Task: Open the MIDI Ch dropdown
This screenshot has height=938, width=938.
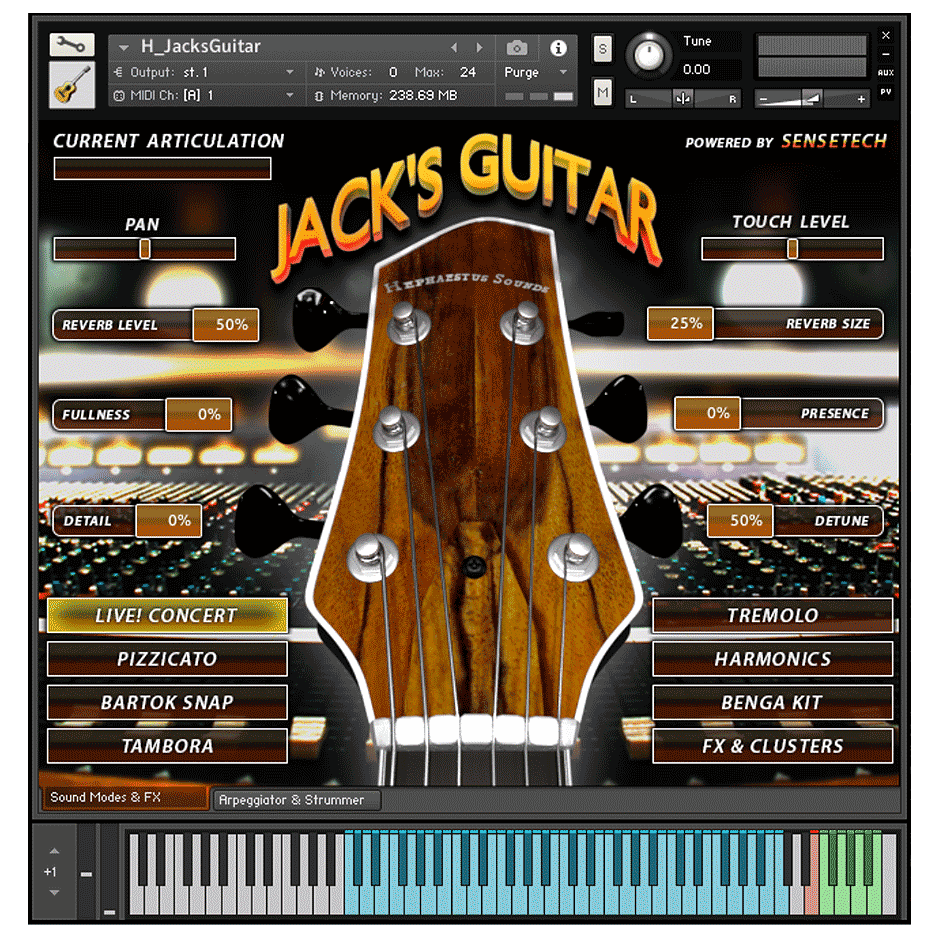Action: (x=204, y=95)
